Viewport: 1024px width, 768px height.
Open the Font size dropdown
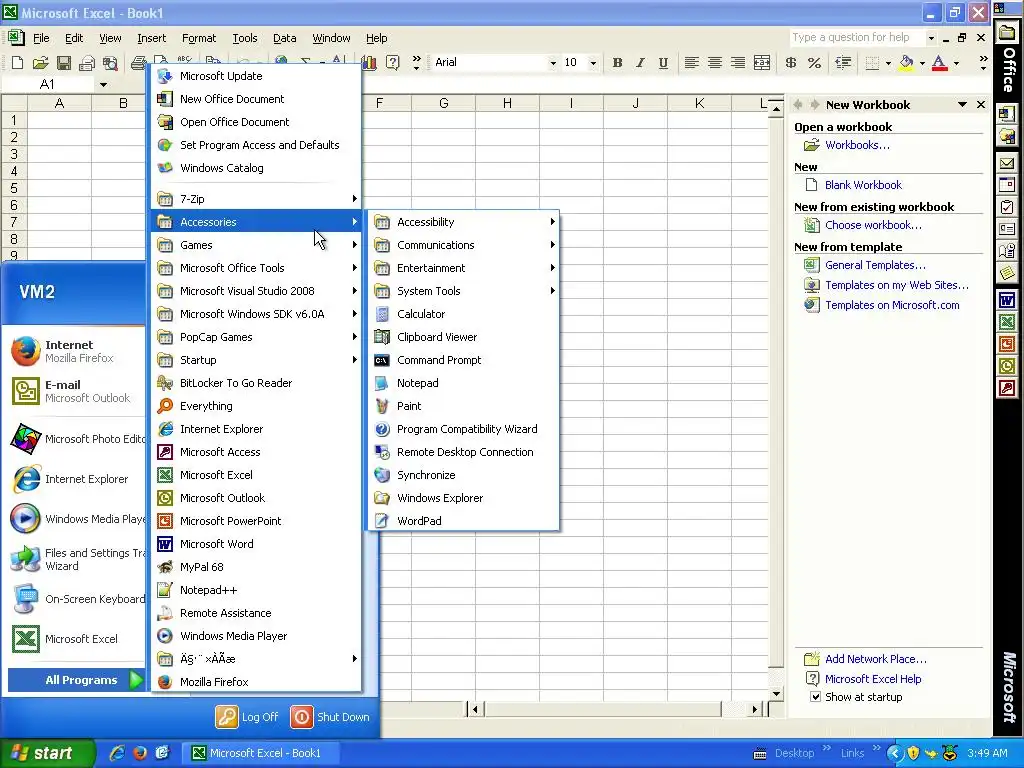tap(593, 63)
